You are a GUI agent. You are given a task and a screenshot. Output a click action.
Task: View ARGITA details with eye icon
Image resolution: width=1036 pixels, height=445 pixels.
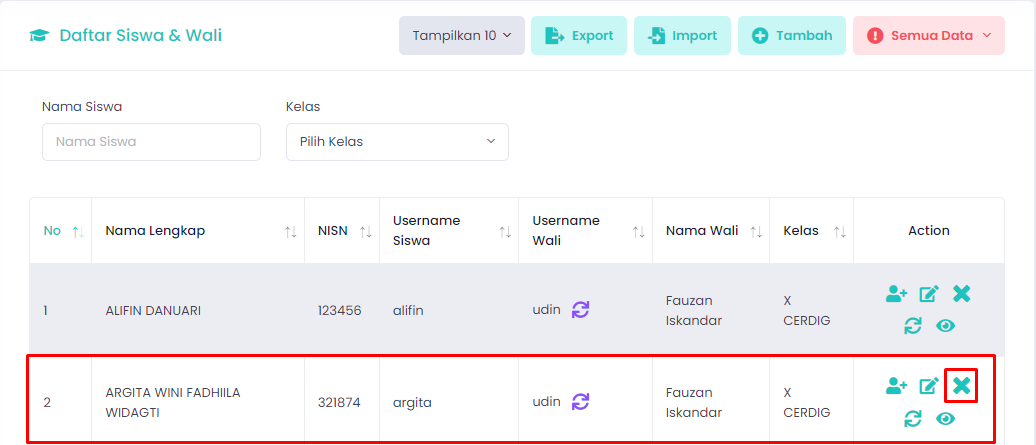tap(945, 418)
